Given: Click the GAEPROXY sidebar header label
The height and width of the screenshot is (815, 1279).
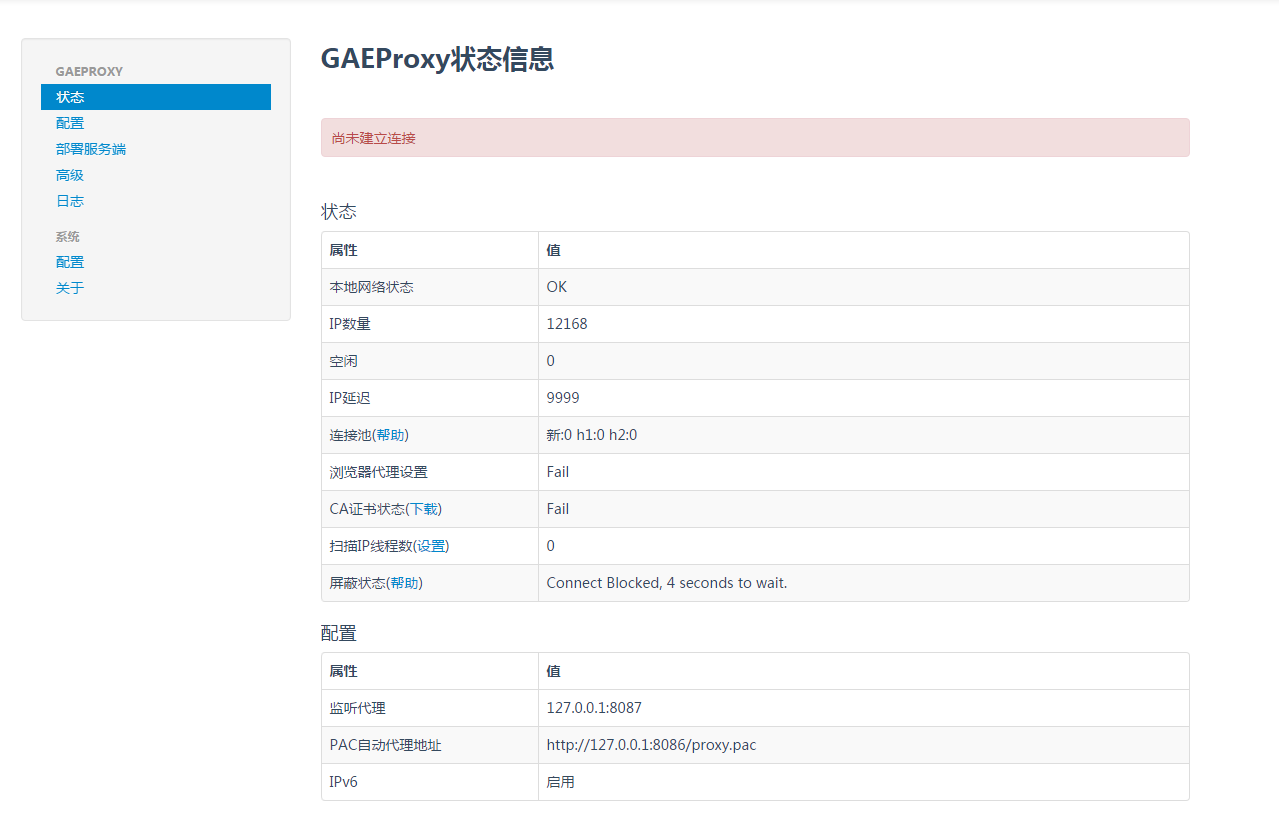Looking at the screenshot, I should pos(89,71).
